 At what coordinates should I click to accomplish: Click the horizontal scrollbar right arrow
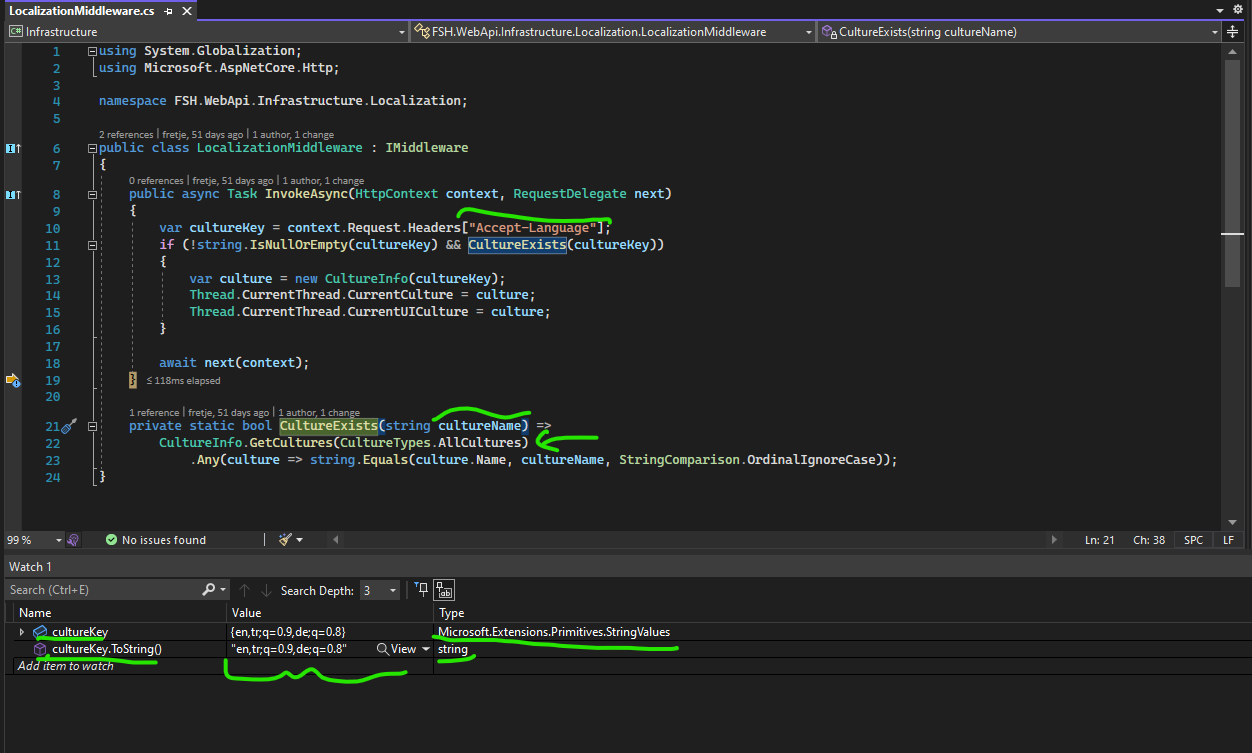click(x=1054, y=540)
